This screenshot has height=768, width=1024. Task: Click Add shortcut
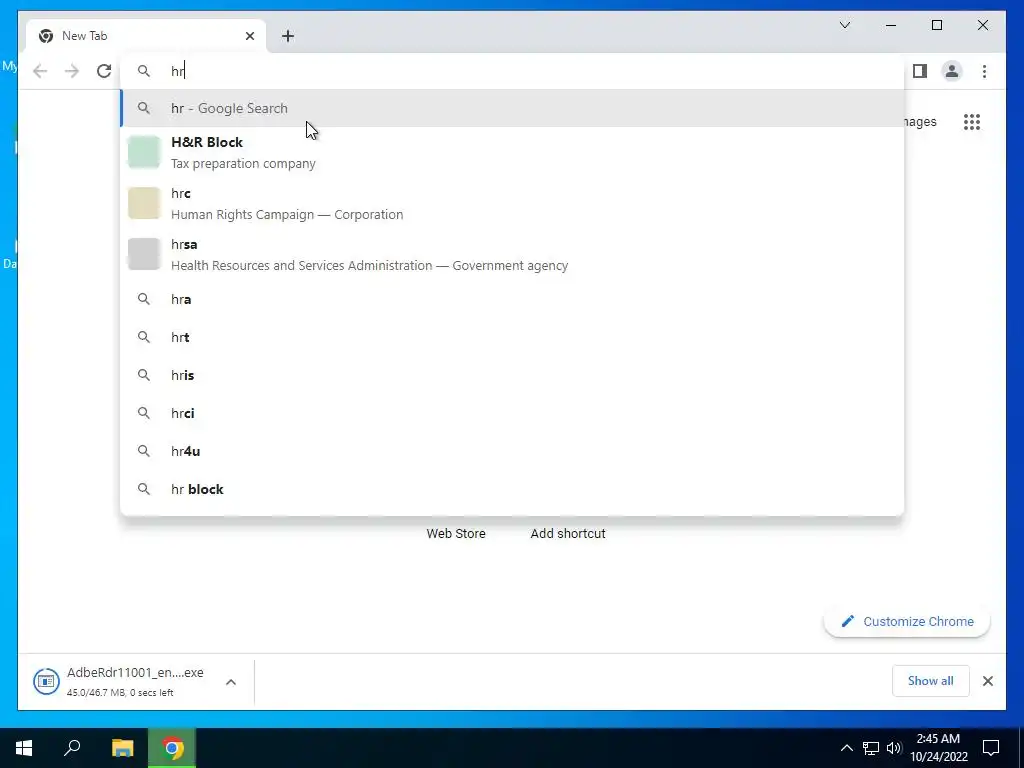[568, 534]
